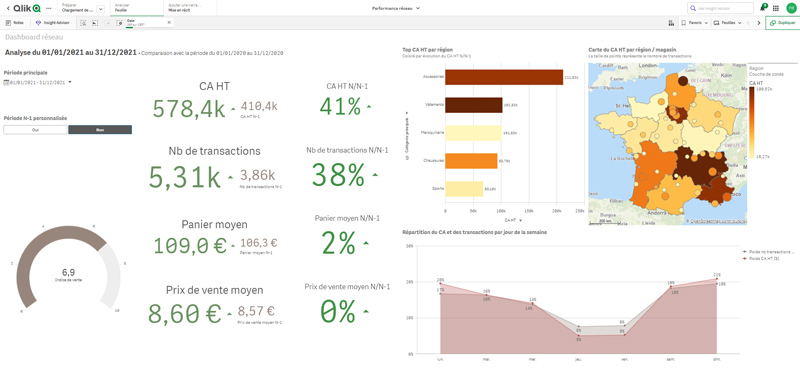Open the Performance réseau app title dropdown
The width and height of the screenshot is (800, 375).
(396, 8)
